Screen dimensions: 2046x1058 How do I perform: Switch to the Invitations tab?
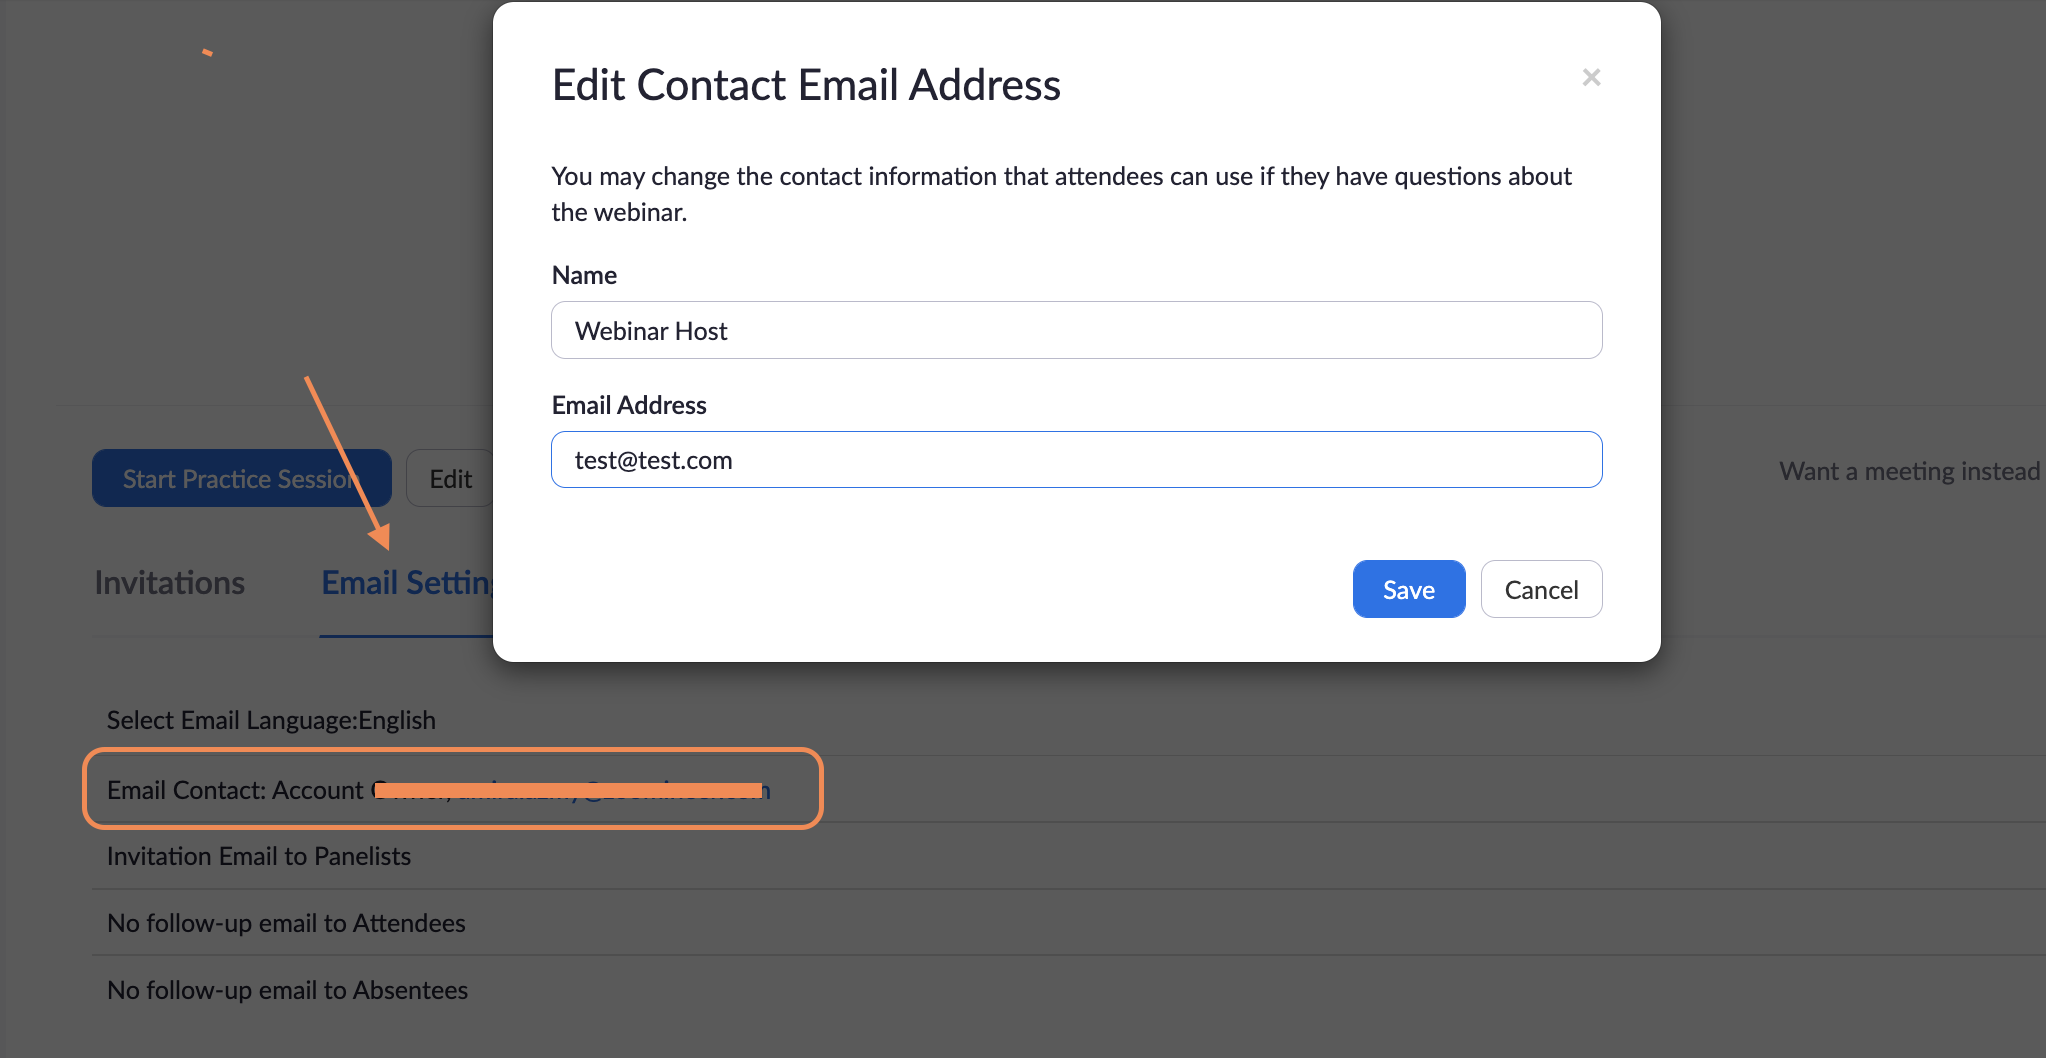170,583
